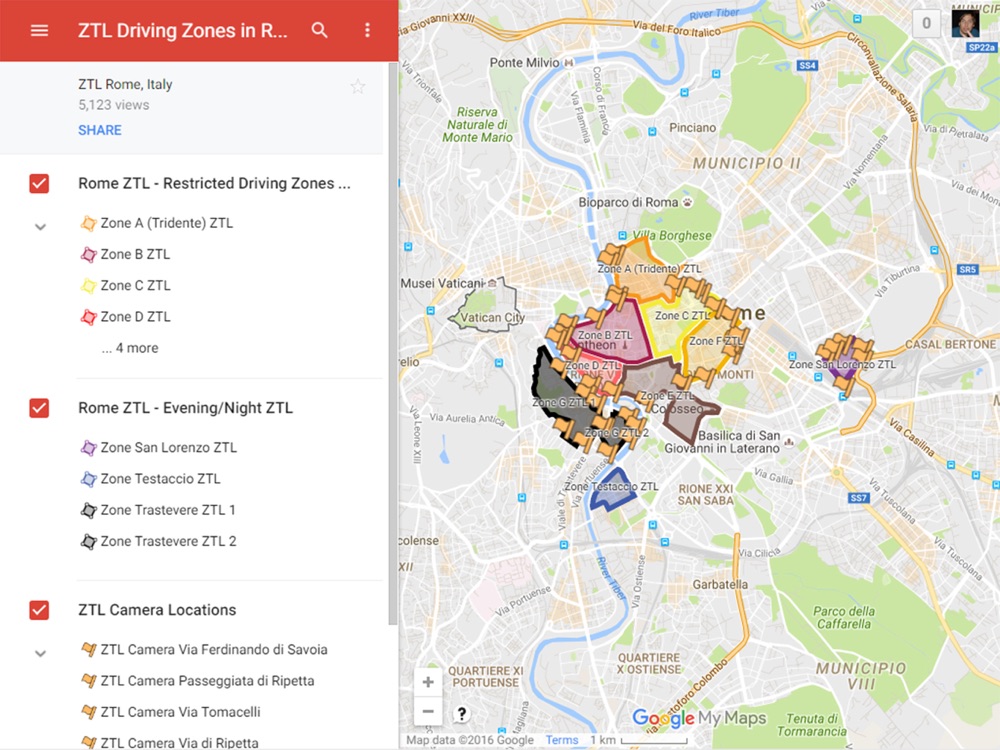Image resolution: width=1000 pixels, height=750 pixels.
Task: Click the Zone A (Tridente) ZTL polygon icon
Action: pyautogui.click(x=89, y=223)
